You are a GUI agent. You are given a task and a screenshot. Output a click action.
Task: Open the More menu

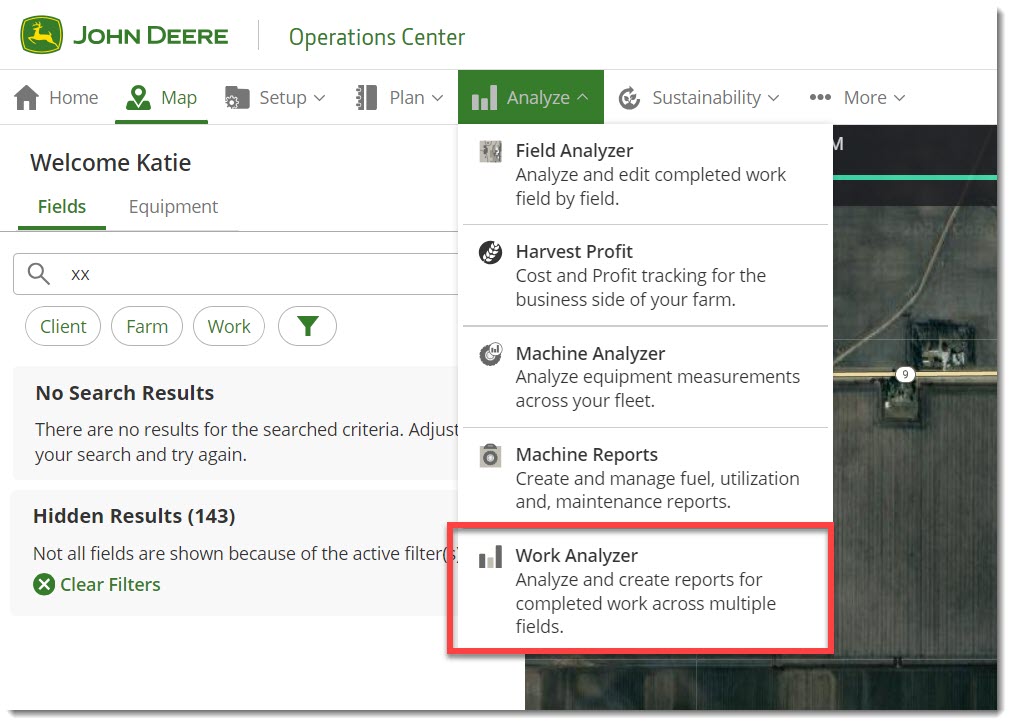click(857, 97)
